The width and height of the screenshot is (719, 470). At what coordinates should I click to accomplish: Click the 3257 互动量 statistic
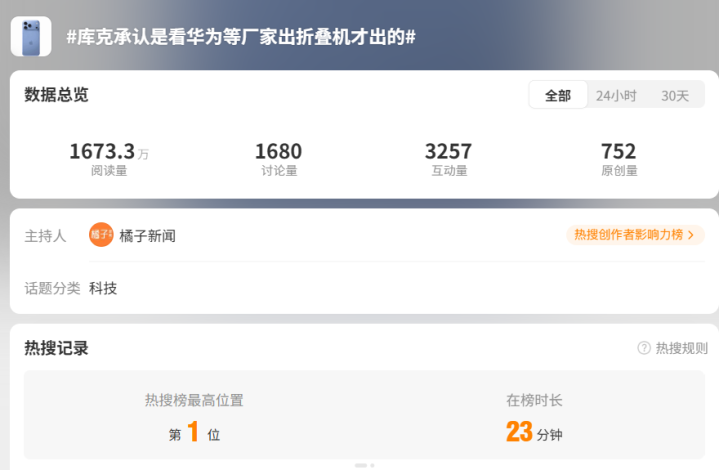coord(449,159)
